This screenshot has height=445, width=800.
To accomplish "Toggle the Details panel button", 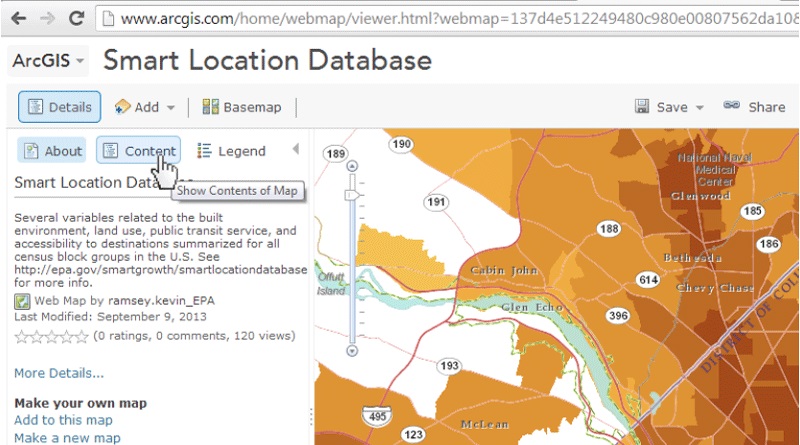I will (x=60, y=107).
